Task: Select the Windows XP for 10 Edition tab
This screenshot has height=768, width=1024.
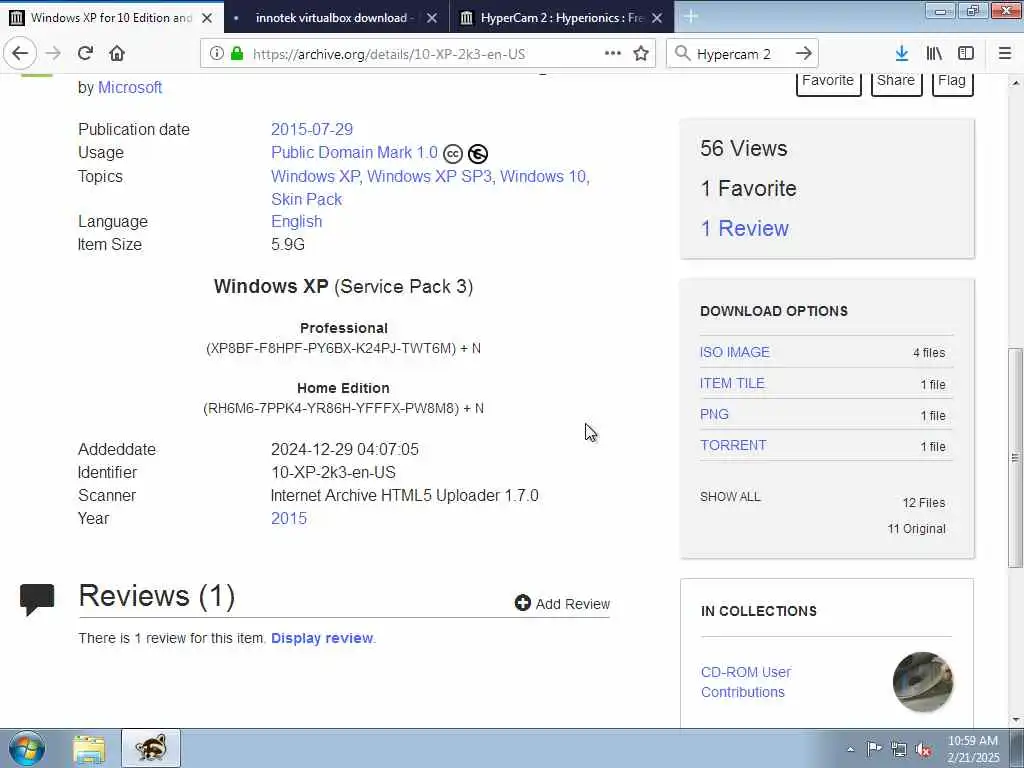Action: click(112, 18)
